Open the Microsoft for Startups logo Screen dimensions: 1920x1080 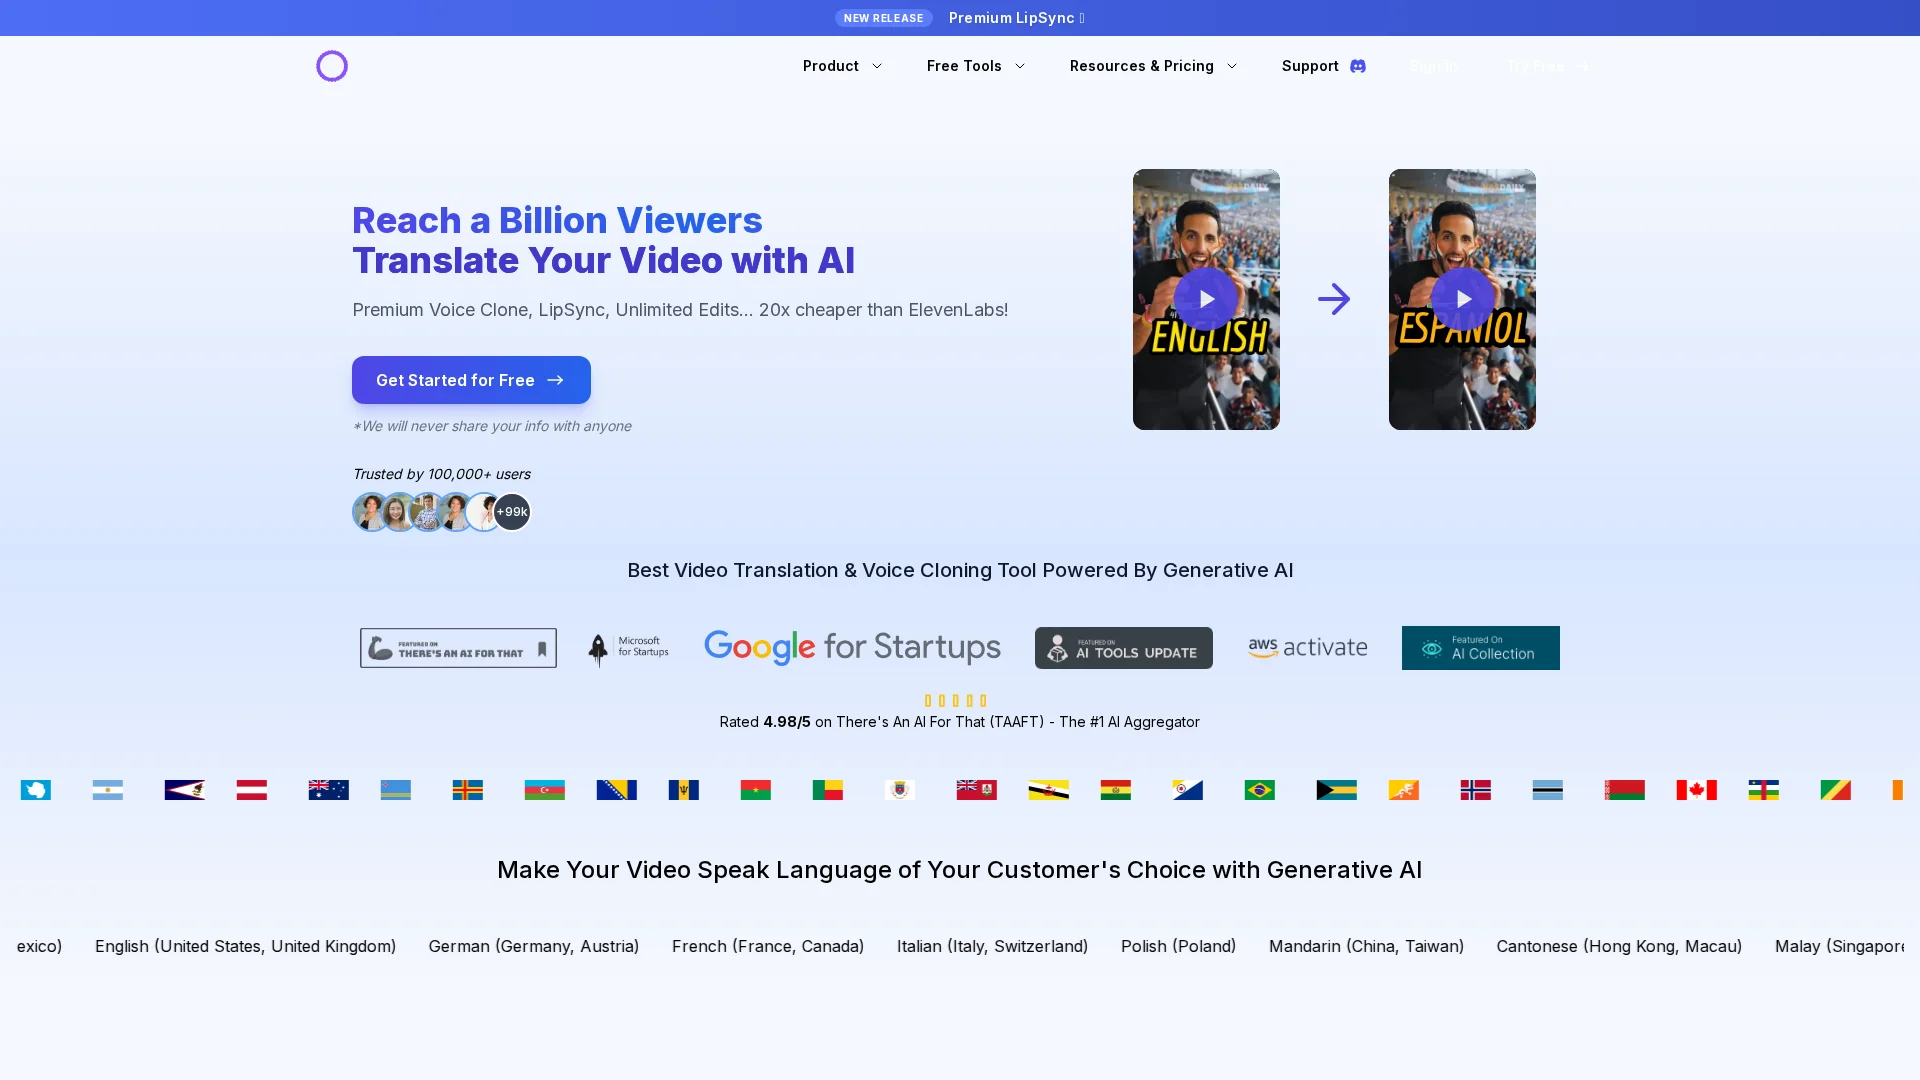pos(628,648)
